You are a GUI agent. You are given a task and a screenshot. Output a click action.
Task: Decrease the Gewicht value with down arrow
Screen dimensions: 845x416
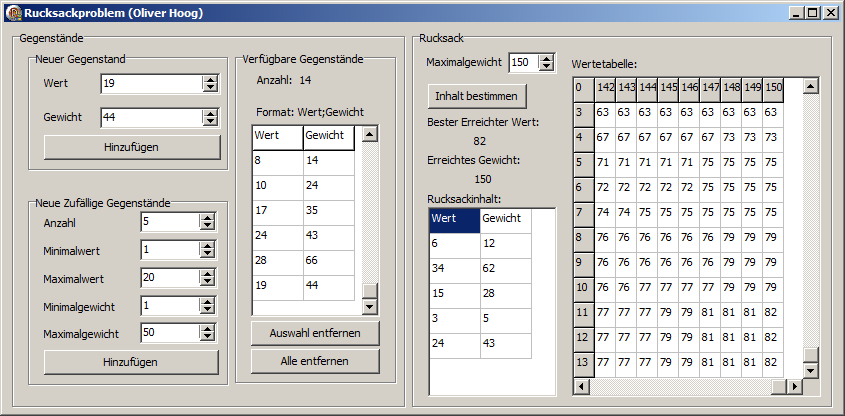point(209,122)
